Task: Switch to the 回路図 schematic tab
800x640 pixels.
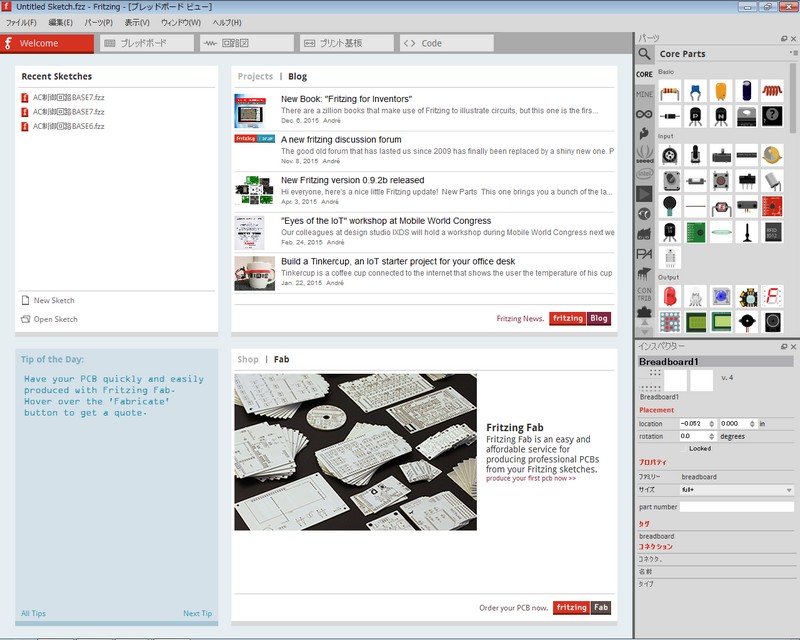Action: 247,43
